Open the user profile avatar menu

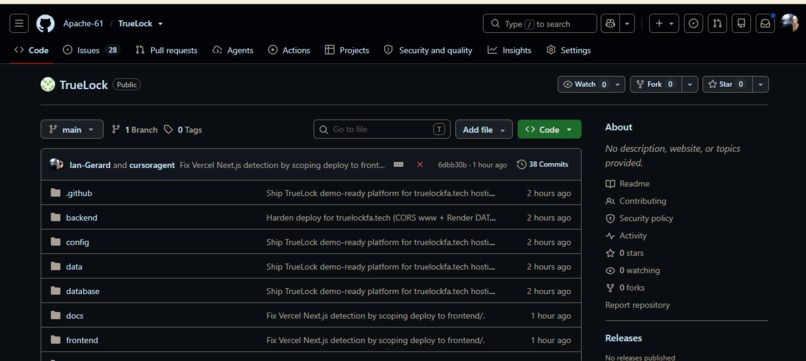coord(789,23)
